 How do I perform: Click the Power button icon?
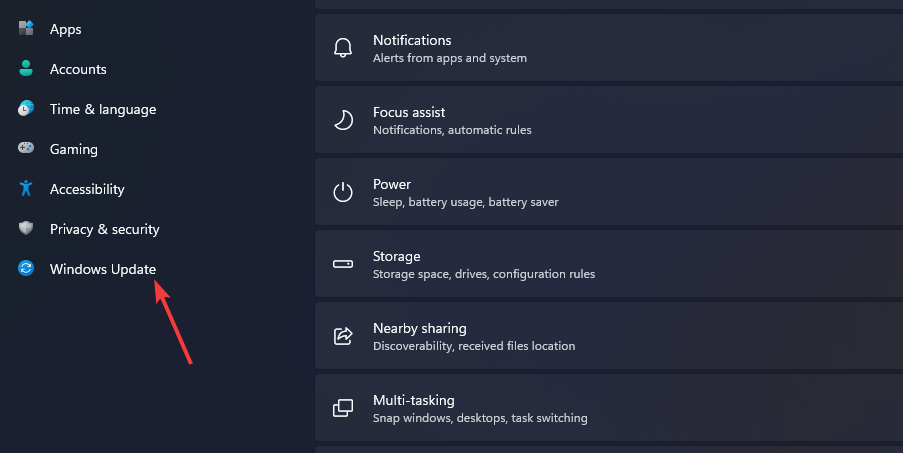click(343, 192)
